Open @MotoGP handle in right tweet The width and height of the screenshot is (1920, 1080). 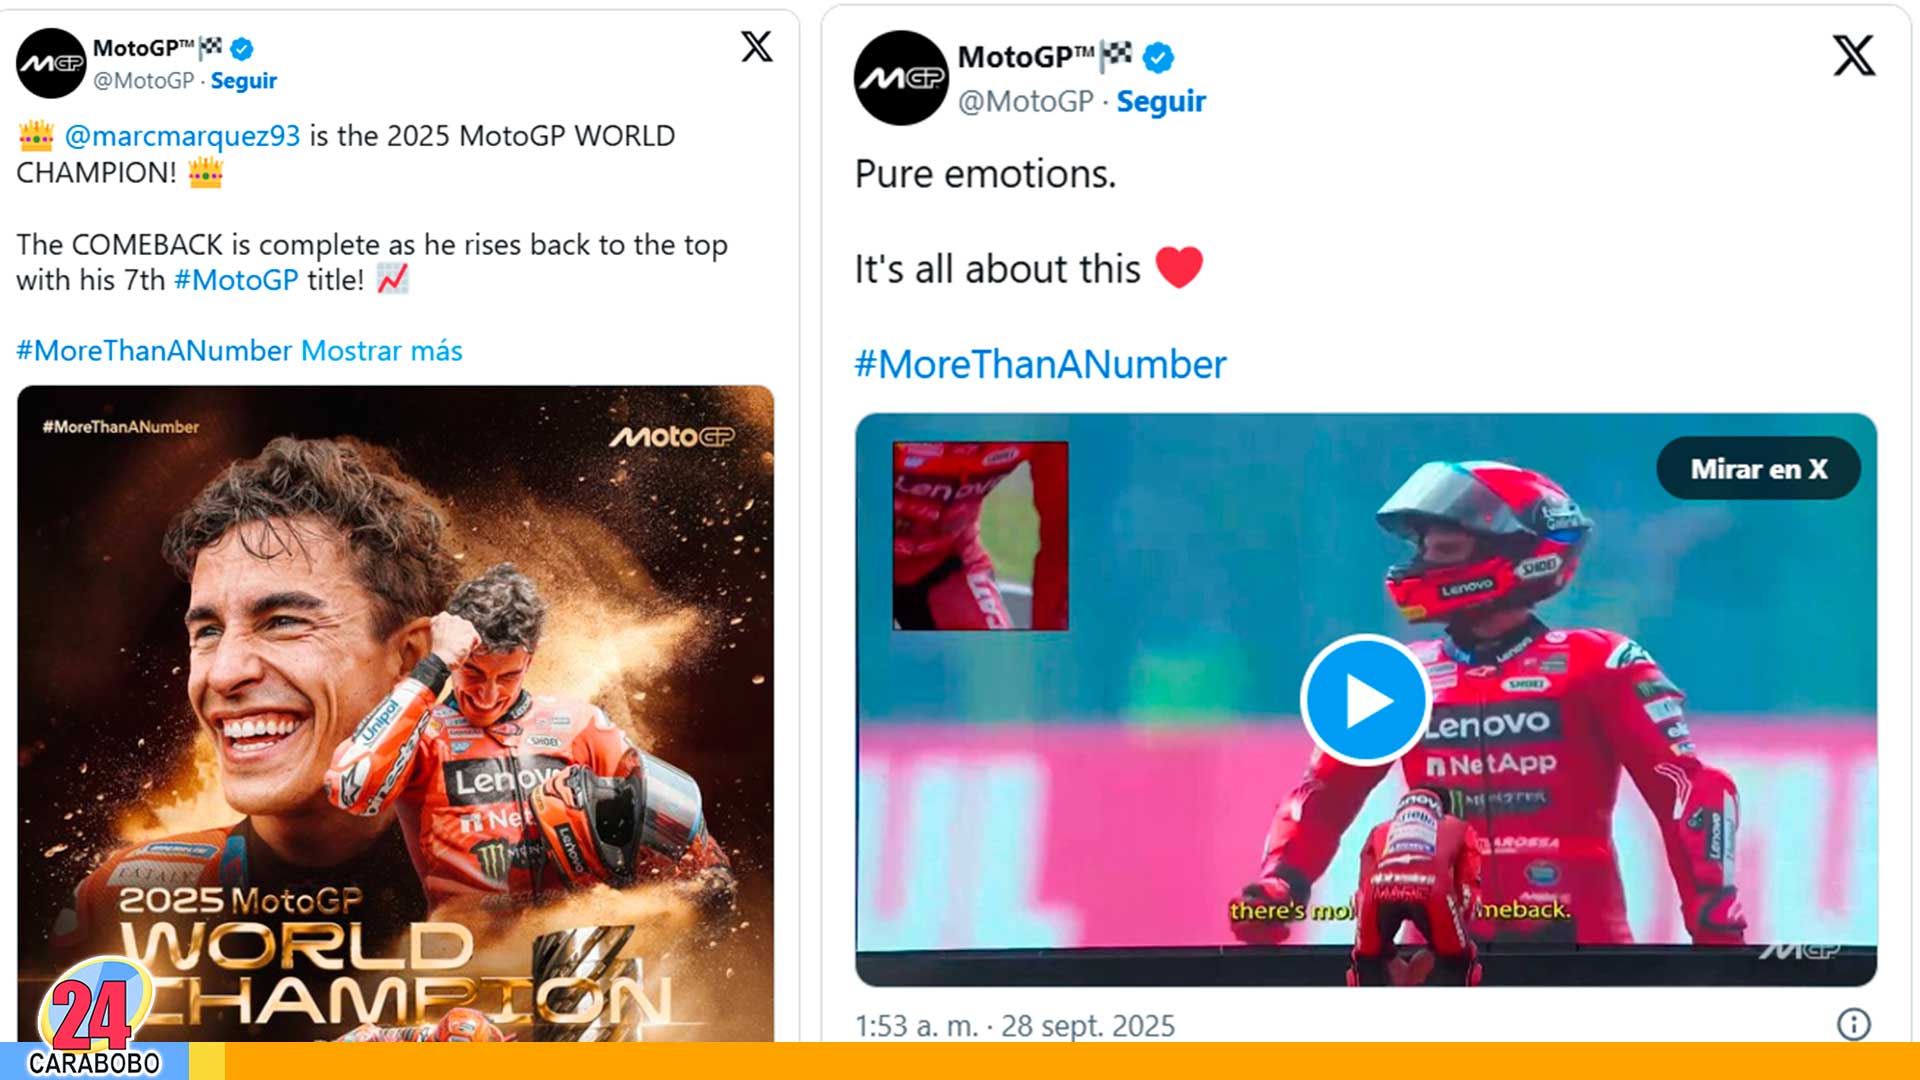coord(1026,101)
